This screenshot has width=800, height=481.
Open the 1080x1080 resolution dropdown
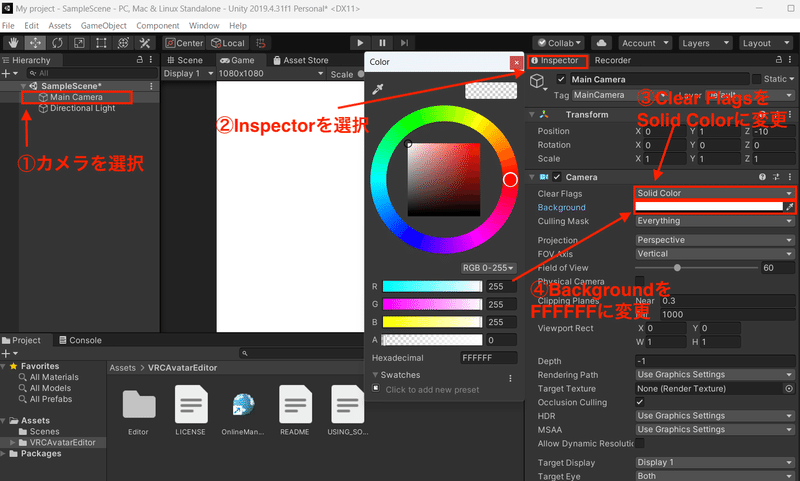click(x=271, y=73)
